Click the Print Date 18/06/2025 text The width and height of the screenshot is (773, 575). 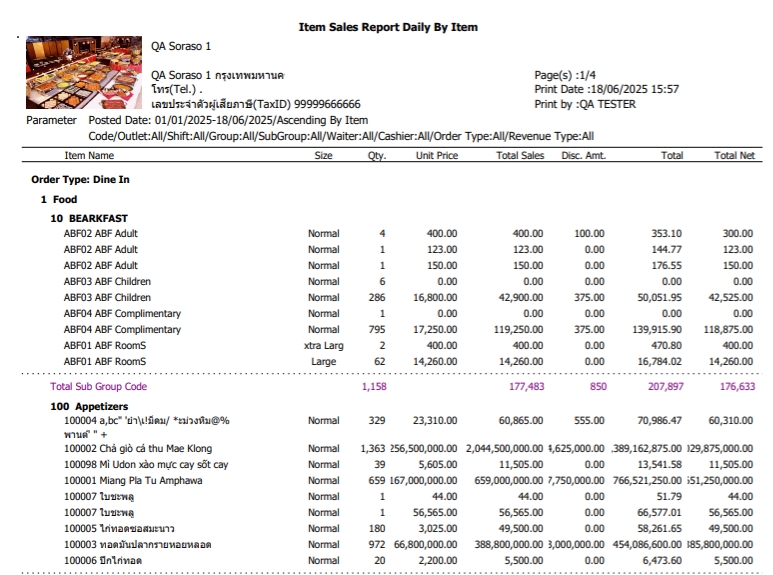[x=606, y=89]
